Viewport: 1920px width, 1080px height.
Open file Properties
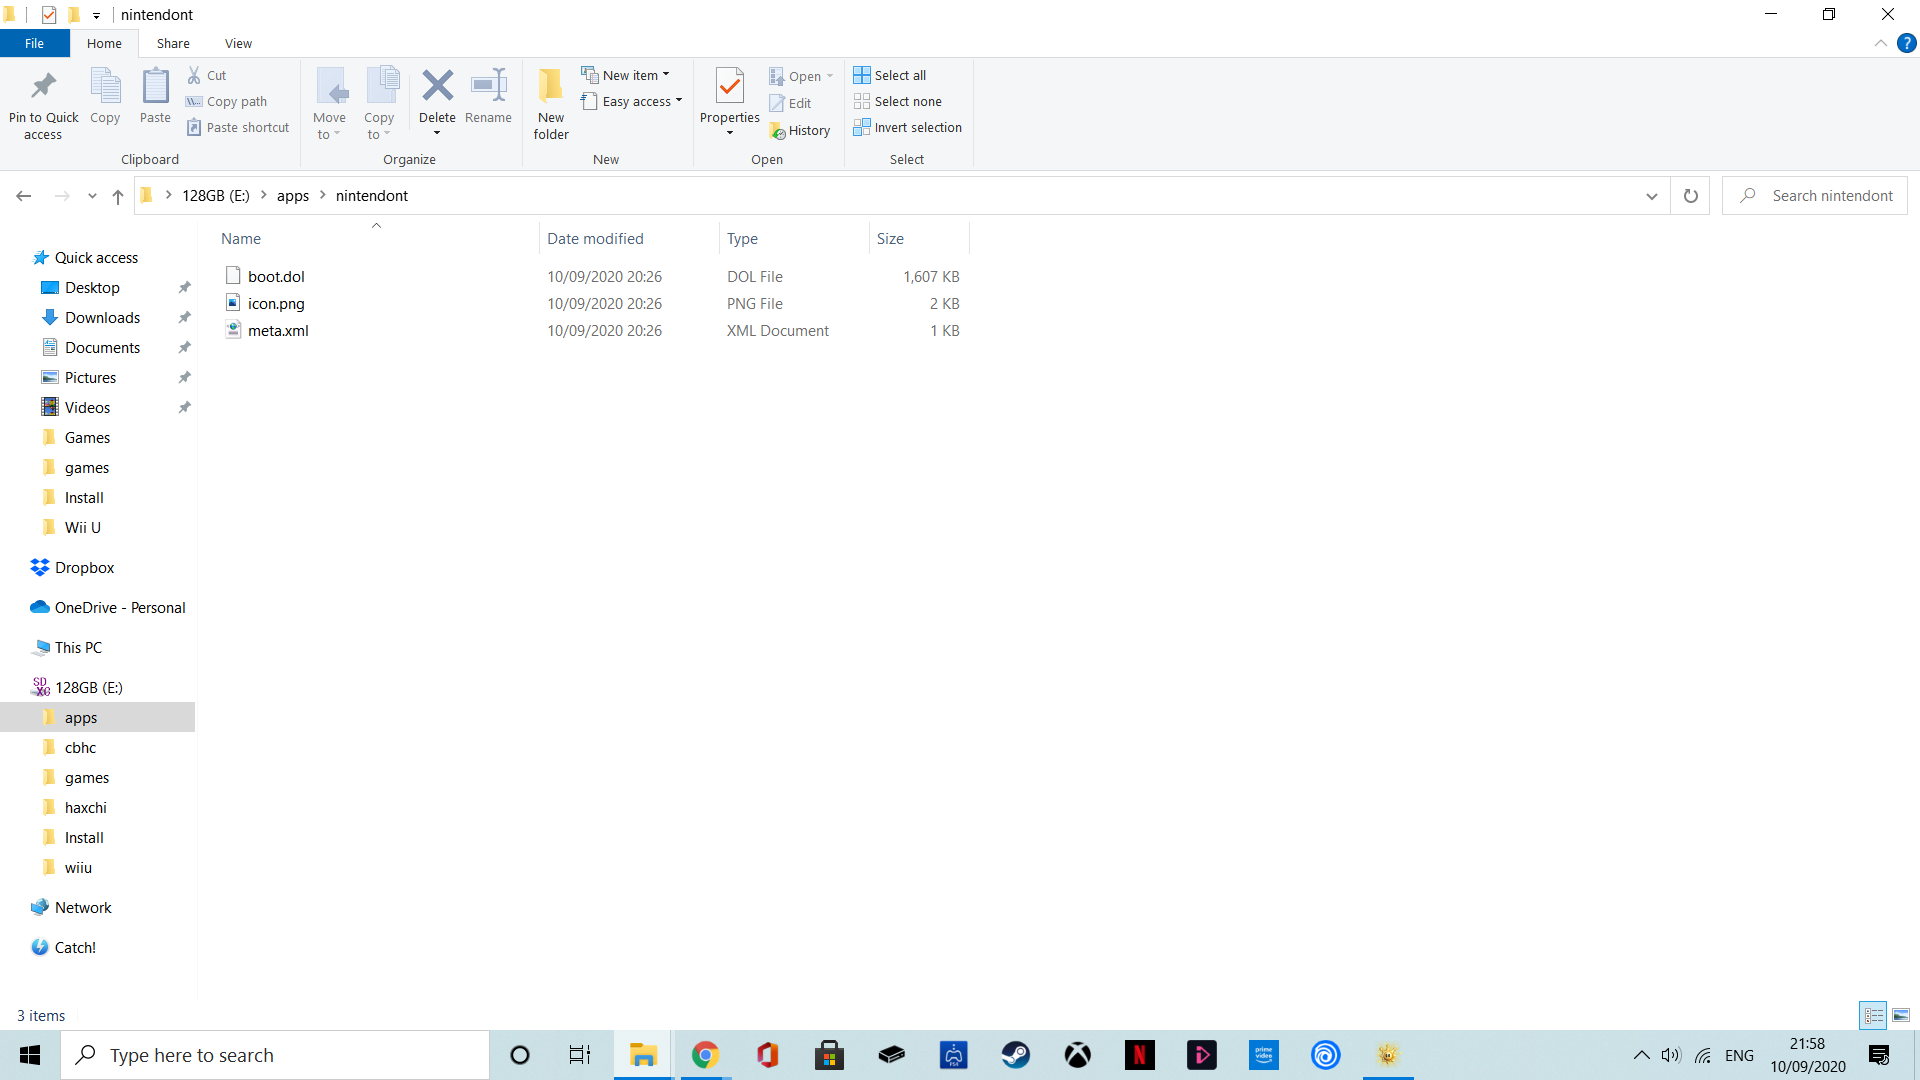pyautogui.click(x=730, y=102)
